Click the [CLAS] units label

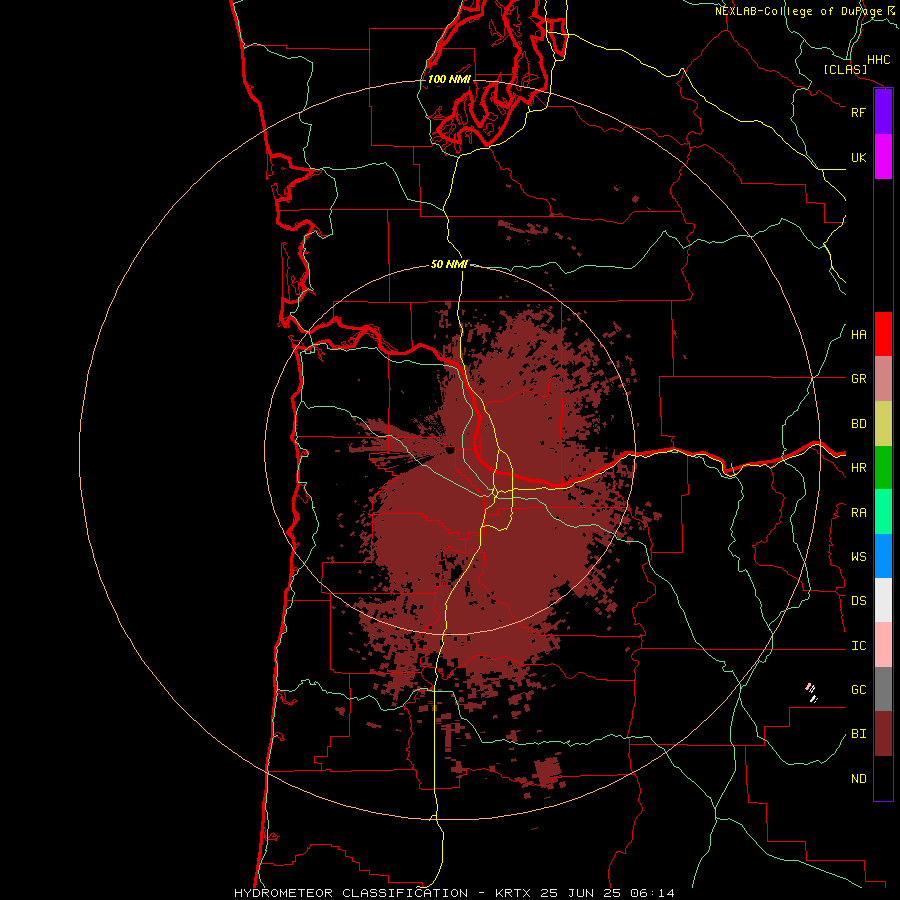[x=845, y=69]
